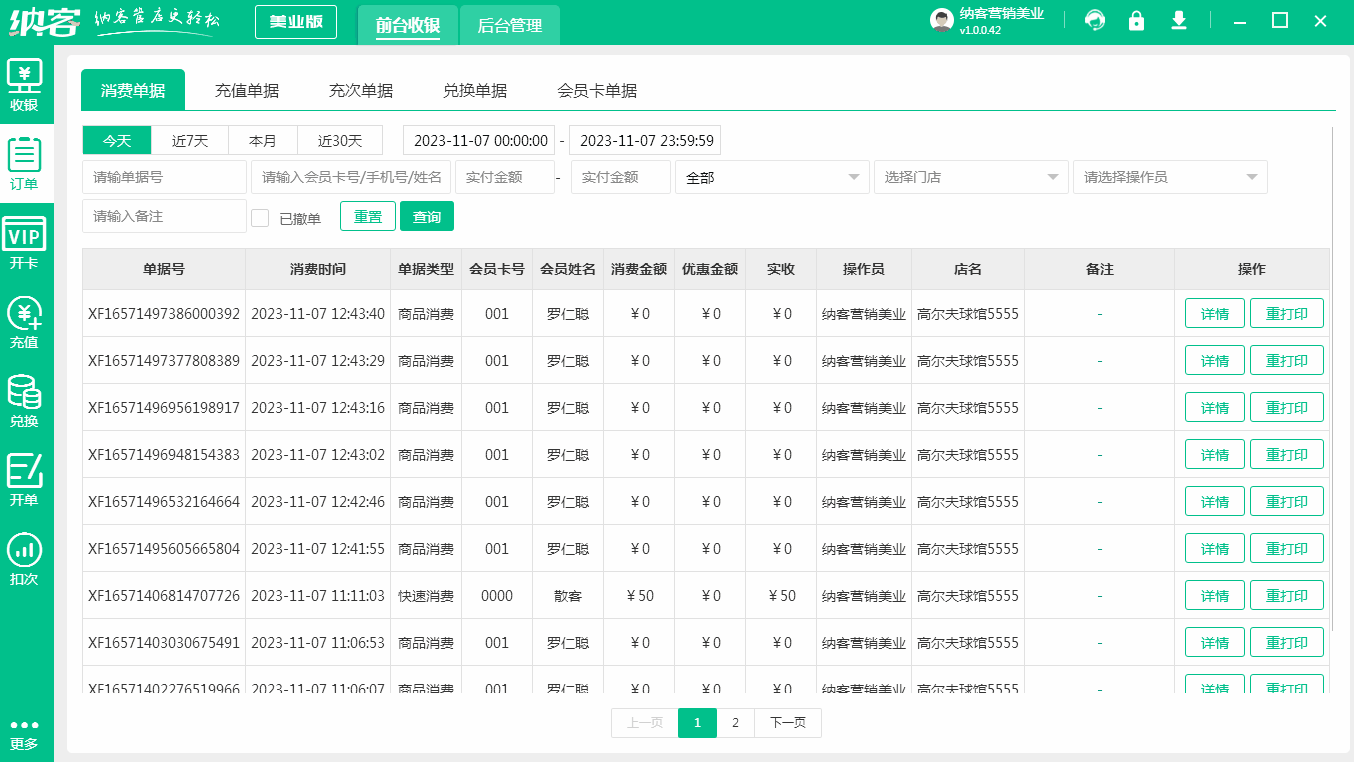Expand the 选择门店 store selector
The height and width of the screenshot is (762, 1354).
970,177
